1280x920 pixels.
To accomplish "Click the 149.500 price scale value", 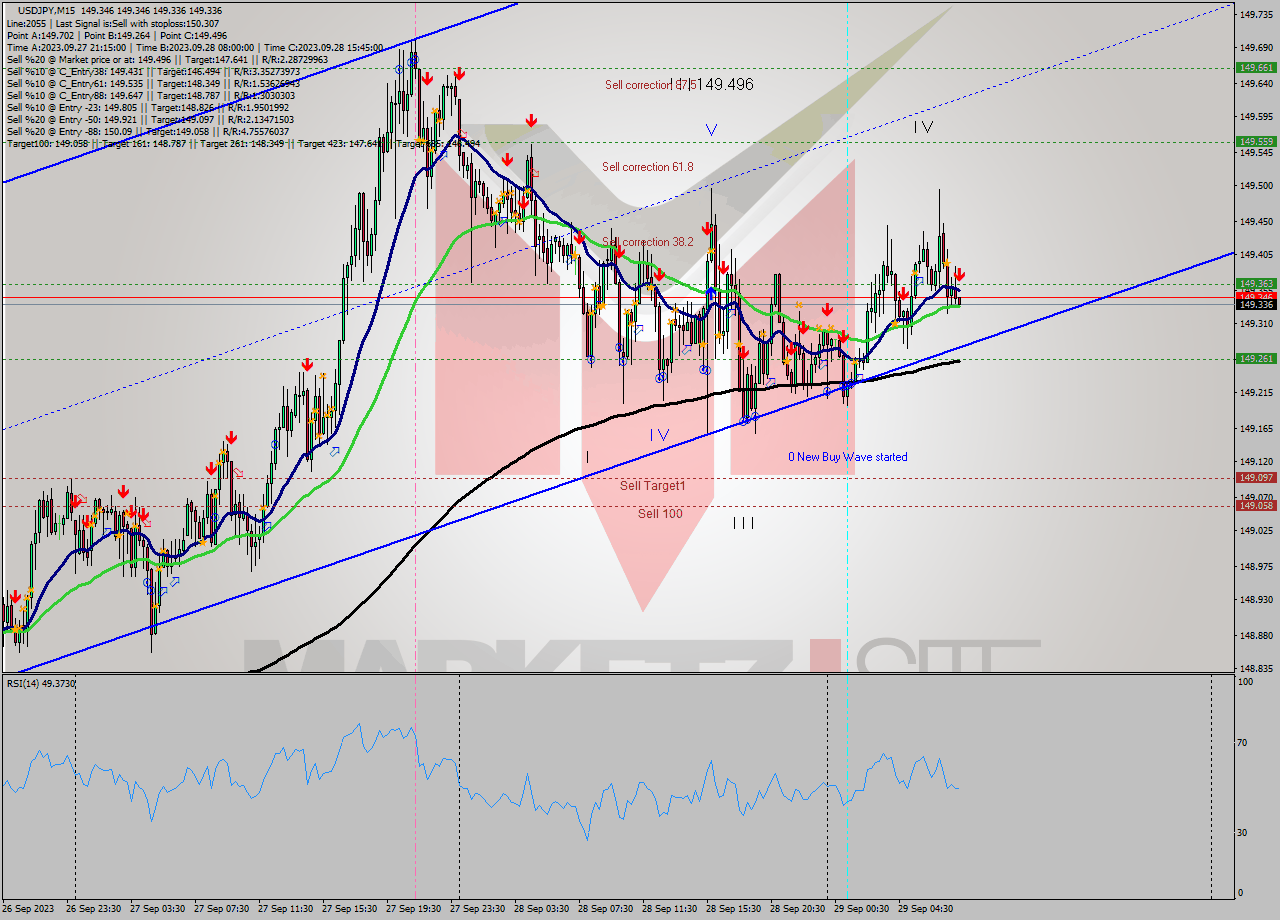I will pyautogui.click(x=1256, y=186).
